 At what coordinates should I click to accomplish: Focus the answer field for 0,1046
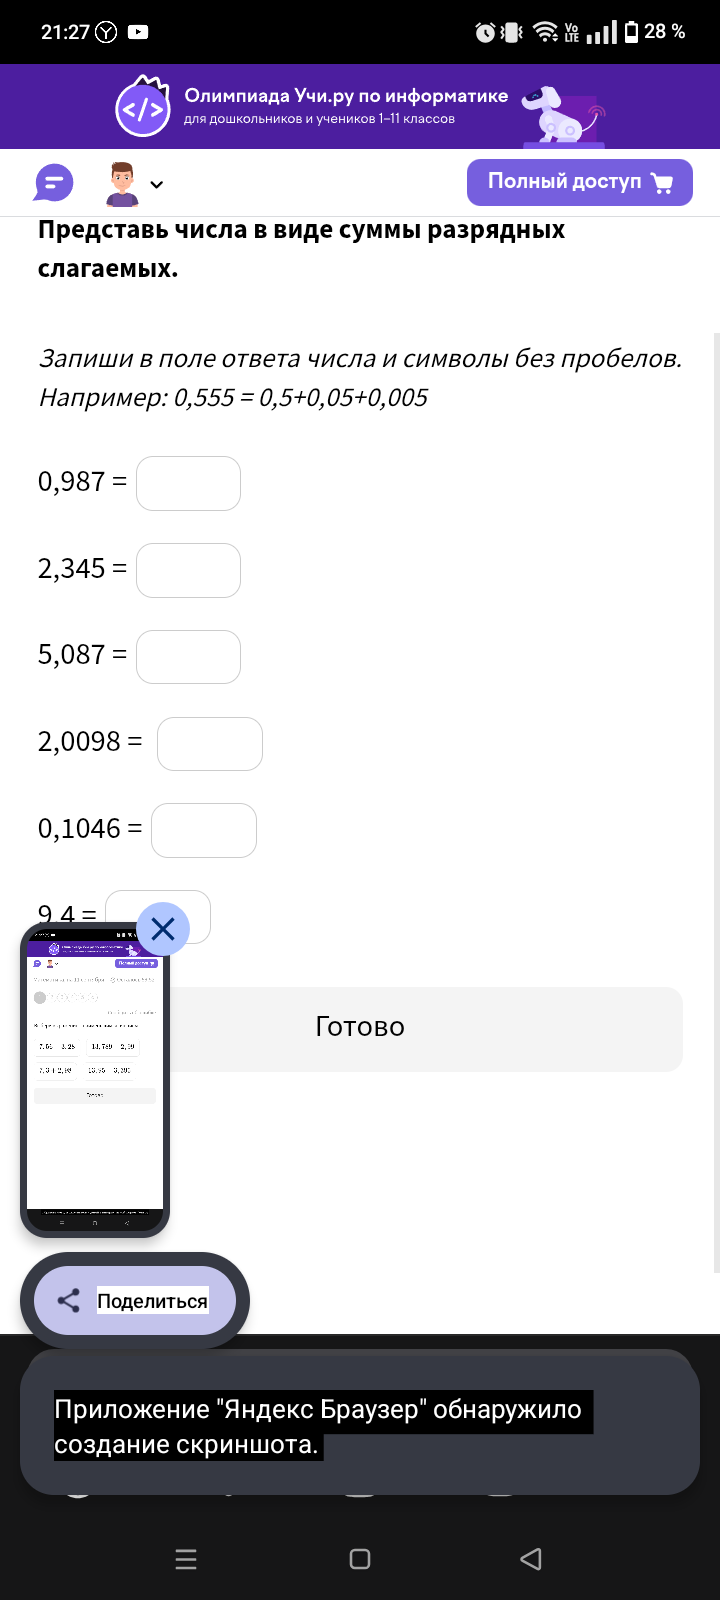coord(204,830)
